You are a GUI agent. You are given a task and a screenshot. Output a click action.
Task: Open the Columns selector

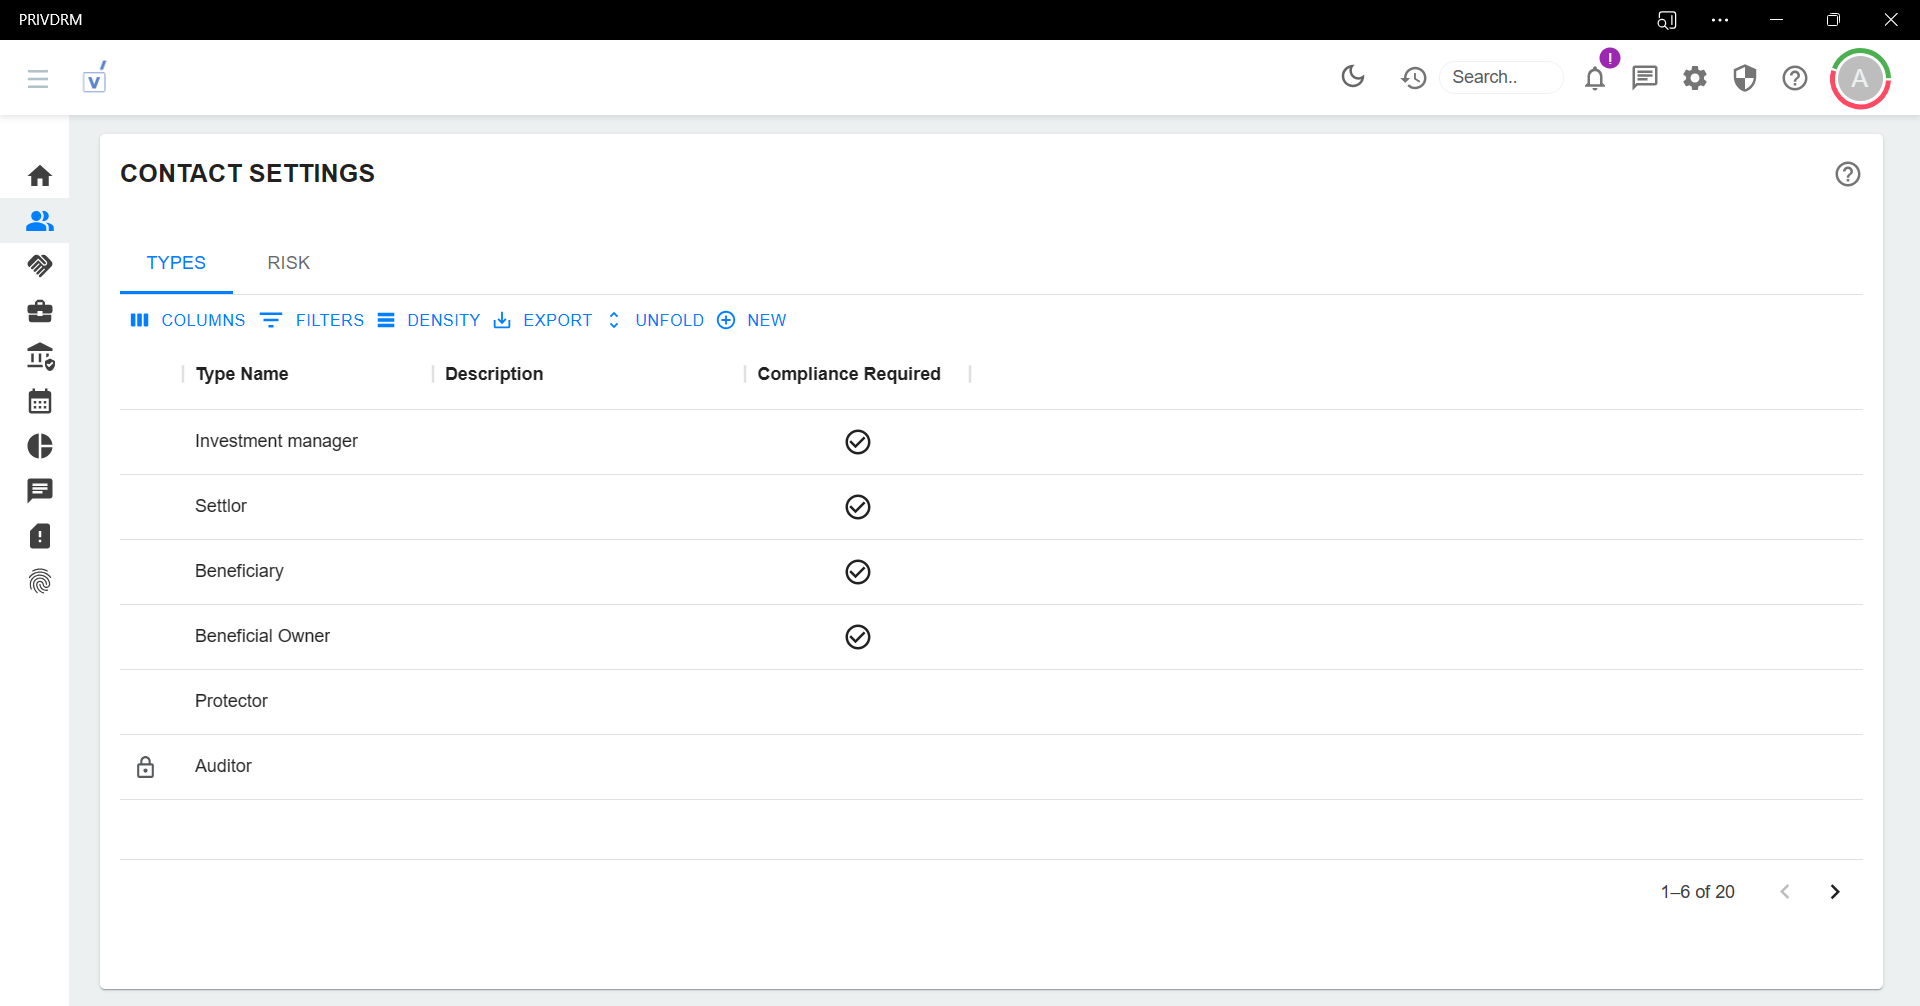[188, 320]
